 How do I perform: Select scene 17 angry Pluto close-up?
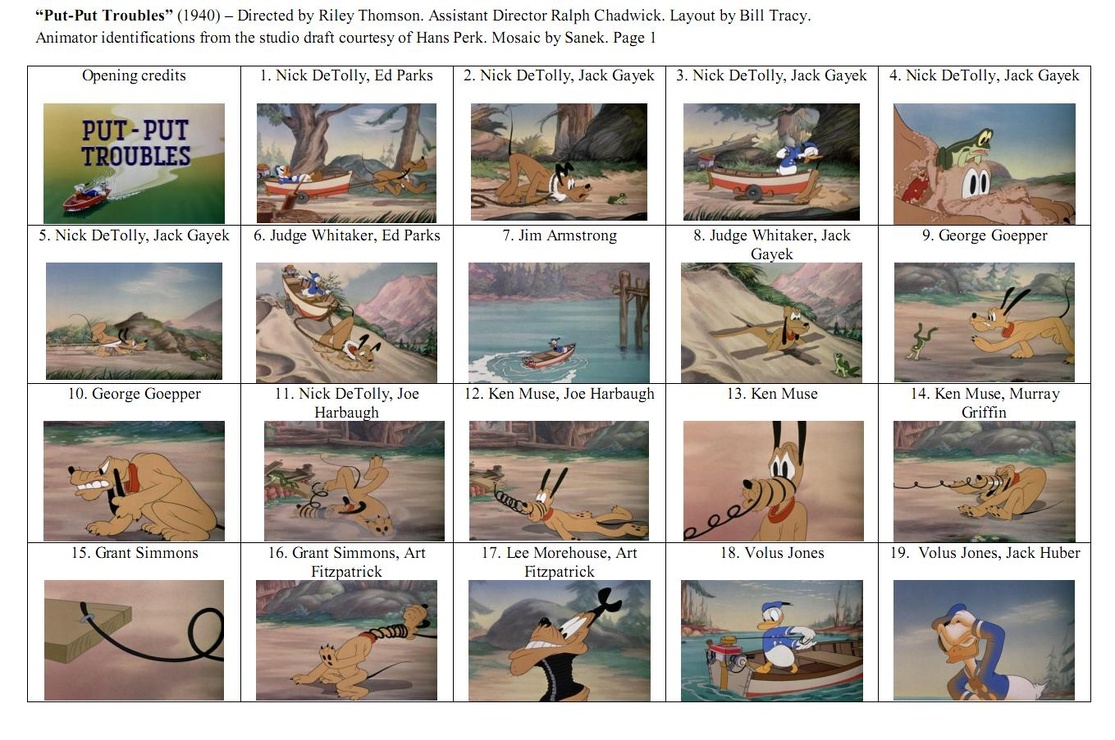point(559,640)
